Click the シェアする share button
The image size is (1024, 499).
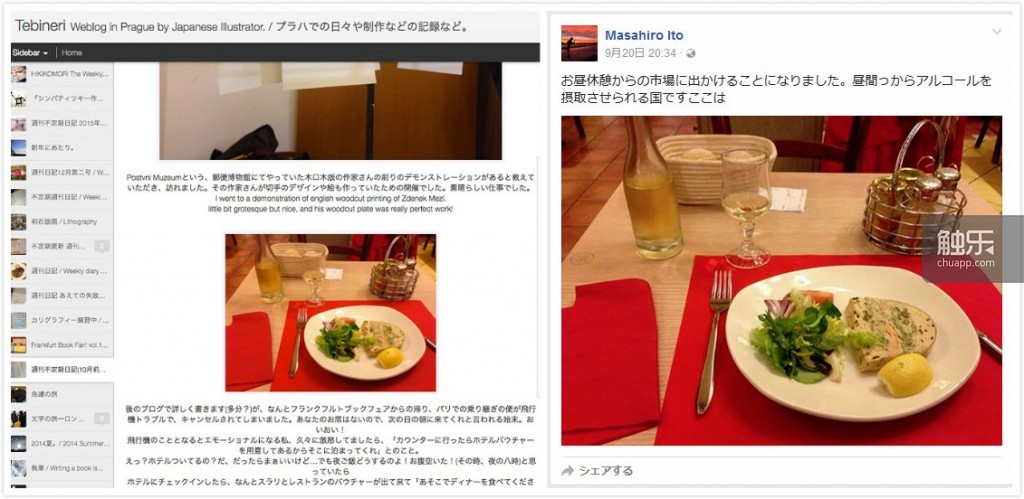pyautogui.click(x=597, y=471)
